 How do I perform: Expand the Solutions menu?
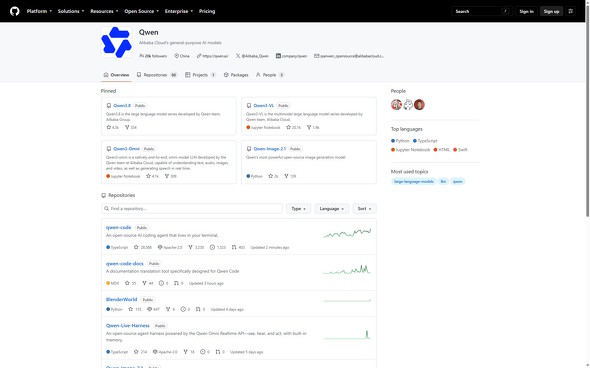pos(71,11)
